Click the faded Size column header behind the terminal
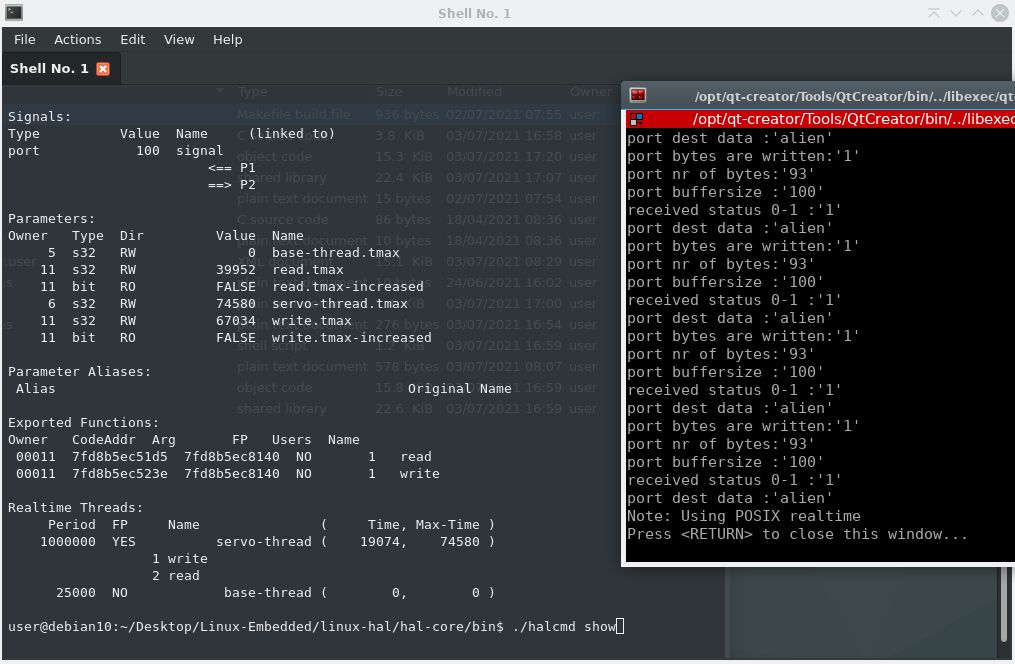 pyautogui.click(x=389, y=92)
